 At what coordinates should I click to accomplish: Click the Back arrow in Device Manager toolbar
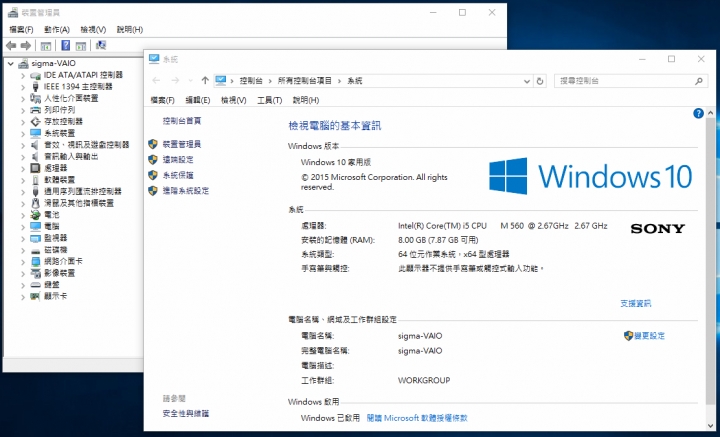(11, 45)
